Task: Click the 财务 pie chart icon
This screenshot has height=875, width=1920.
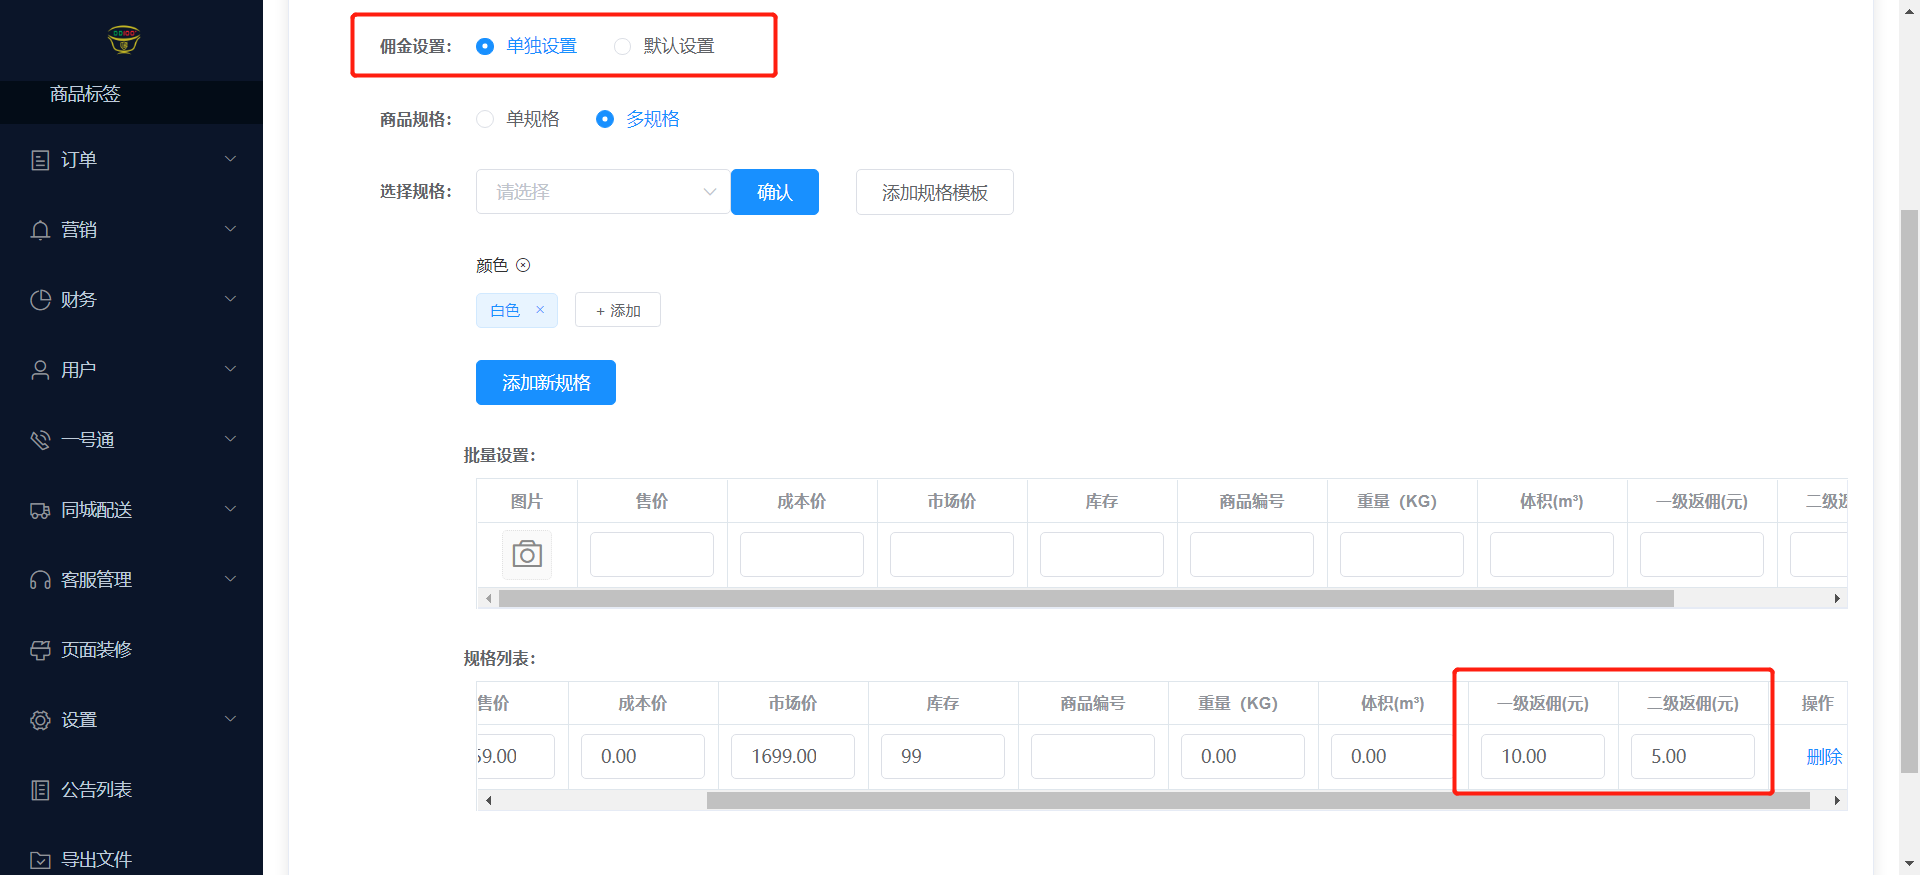Action: [x=40, y=300]
